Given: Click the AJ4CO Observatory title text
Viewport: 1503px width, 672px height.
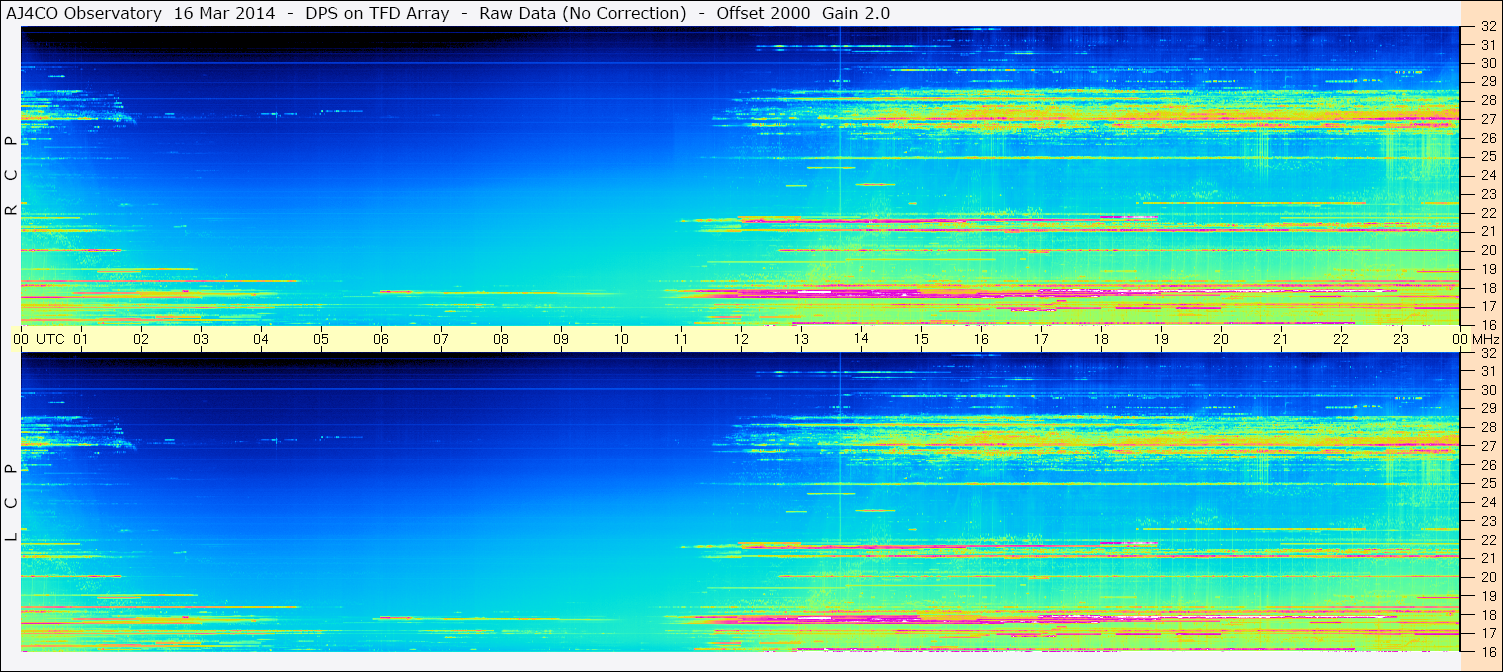Looking at the screenshot, I should tap(84, 13).
